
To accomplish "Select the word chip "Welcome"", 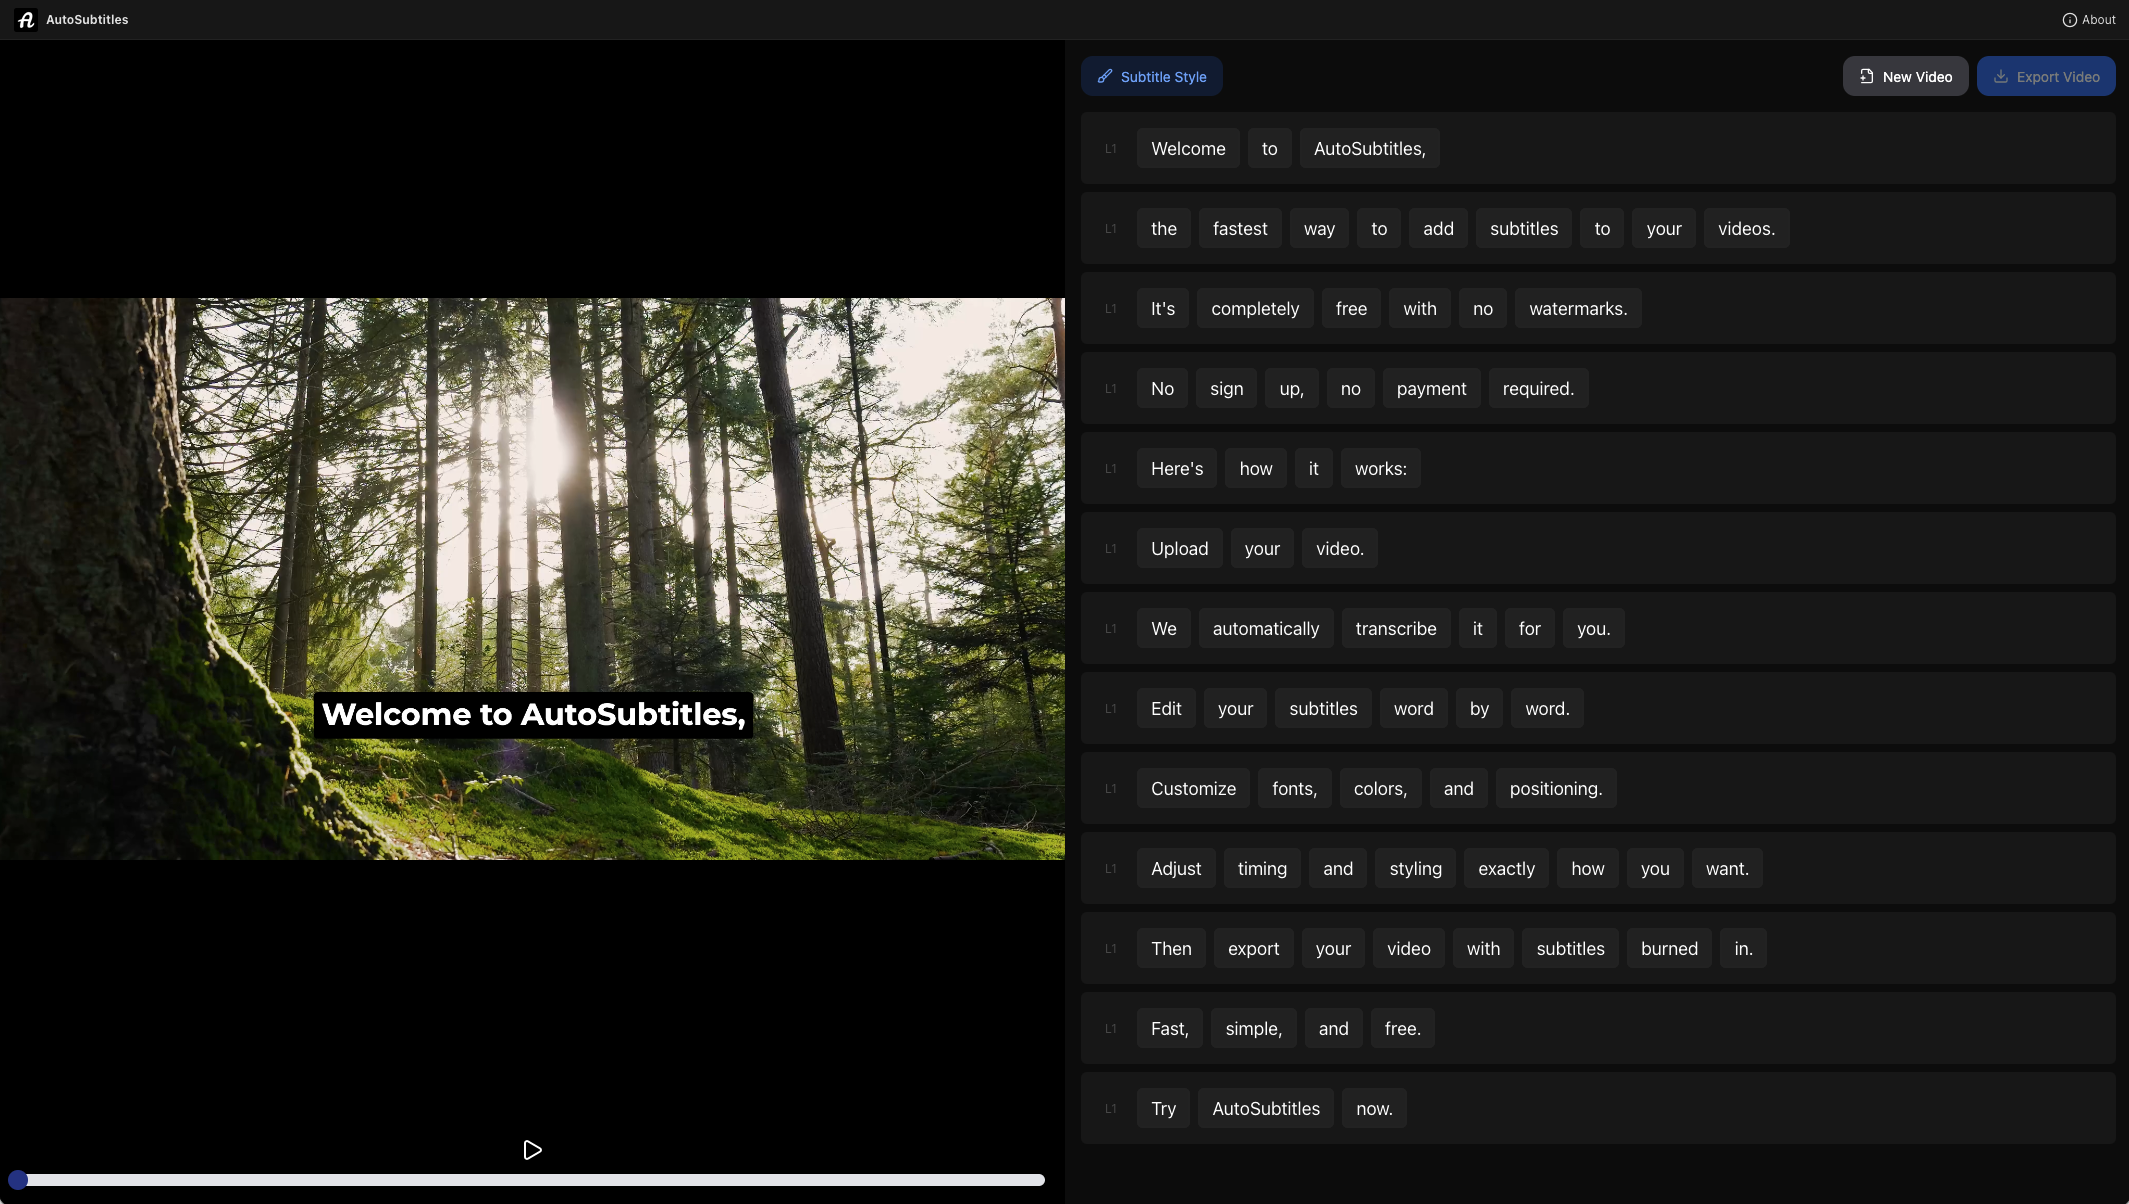I will (1187, 148).
